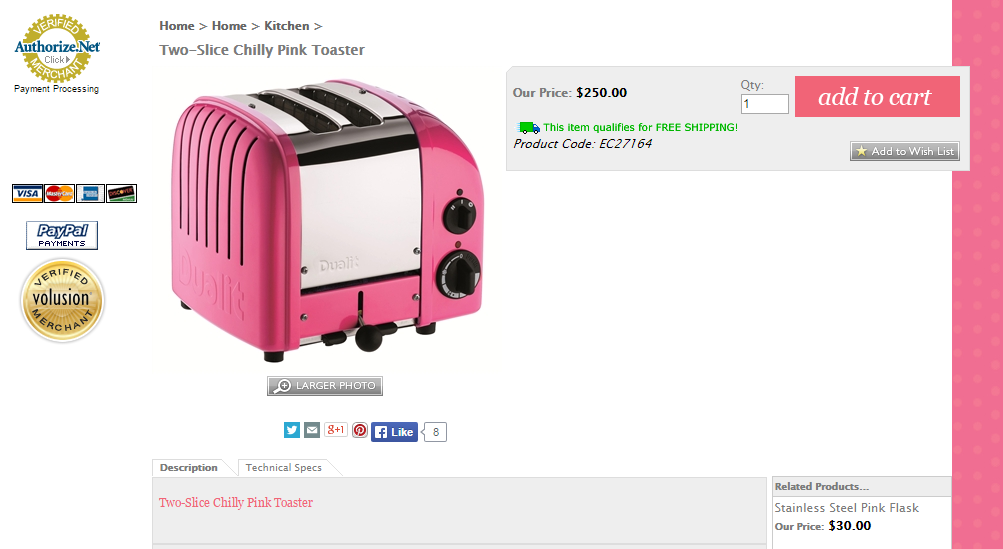Viewport: 1003px width, 549px height.
Task: Switch to the Technical Specs tab
Action: pos(284,468)
